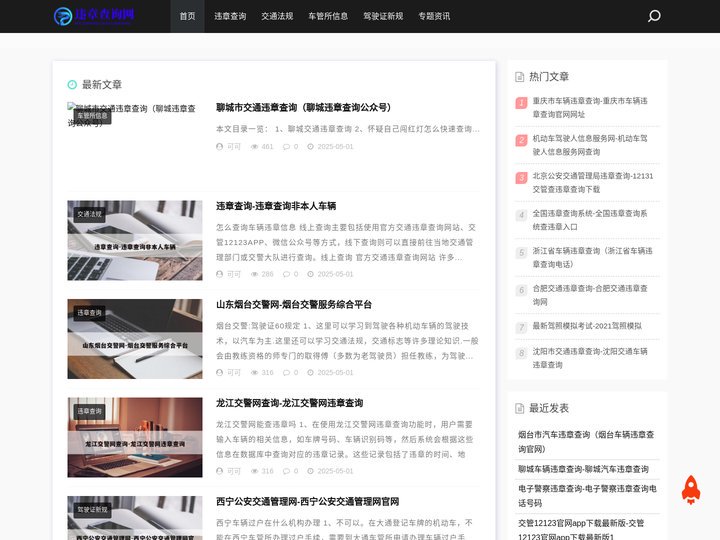Click thumbnail of 龙江交警网查询 article
This screenshot has height=540, width=720.
[135, 437]
